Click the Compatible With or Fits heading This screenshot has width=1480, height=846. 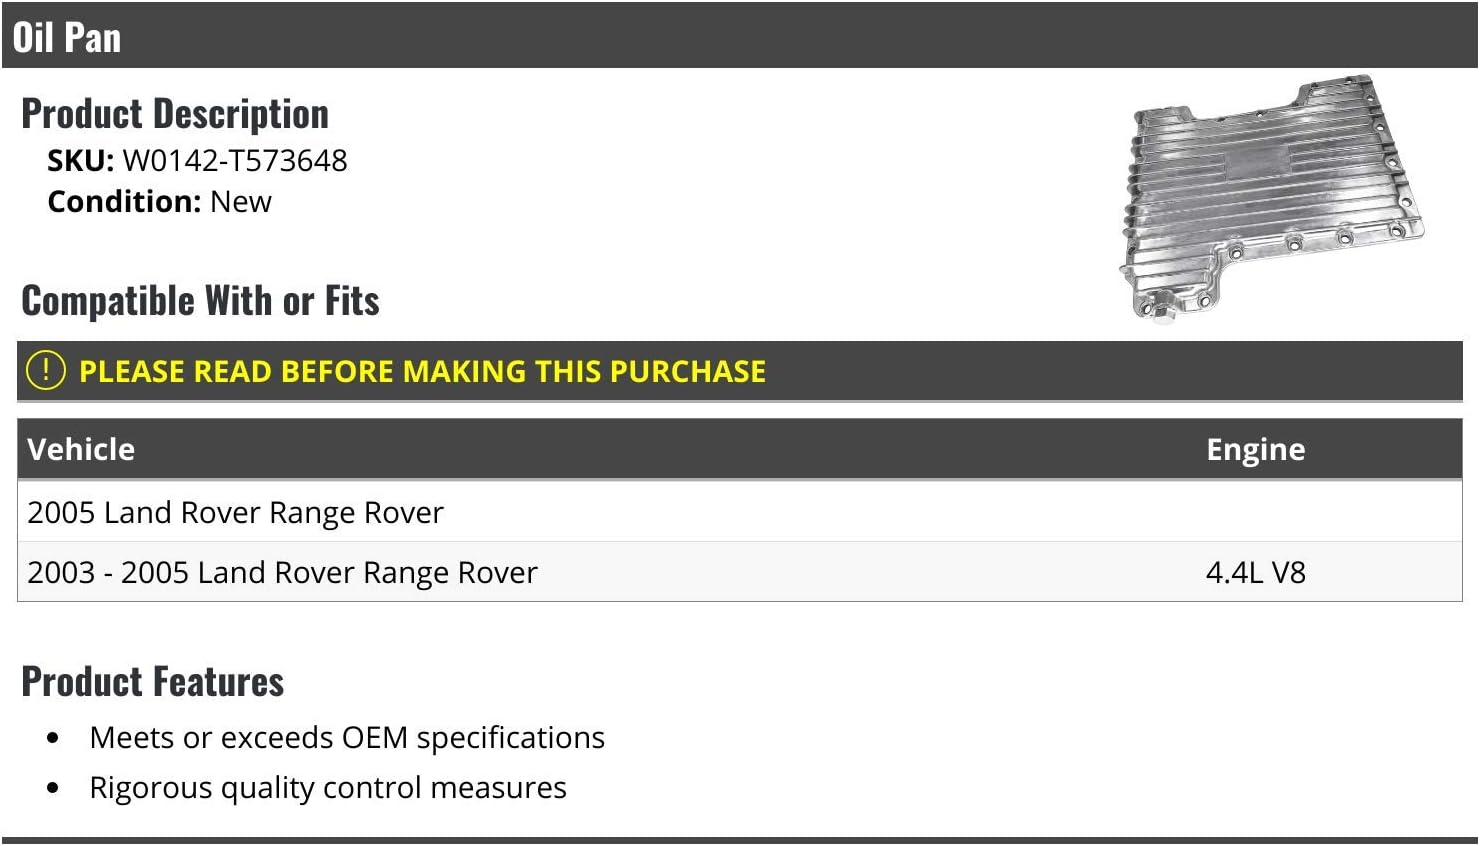coord(200,301)
